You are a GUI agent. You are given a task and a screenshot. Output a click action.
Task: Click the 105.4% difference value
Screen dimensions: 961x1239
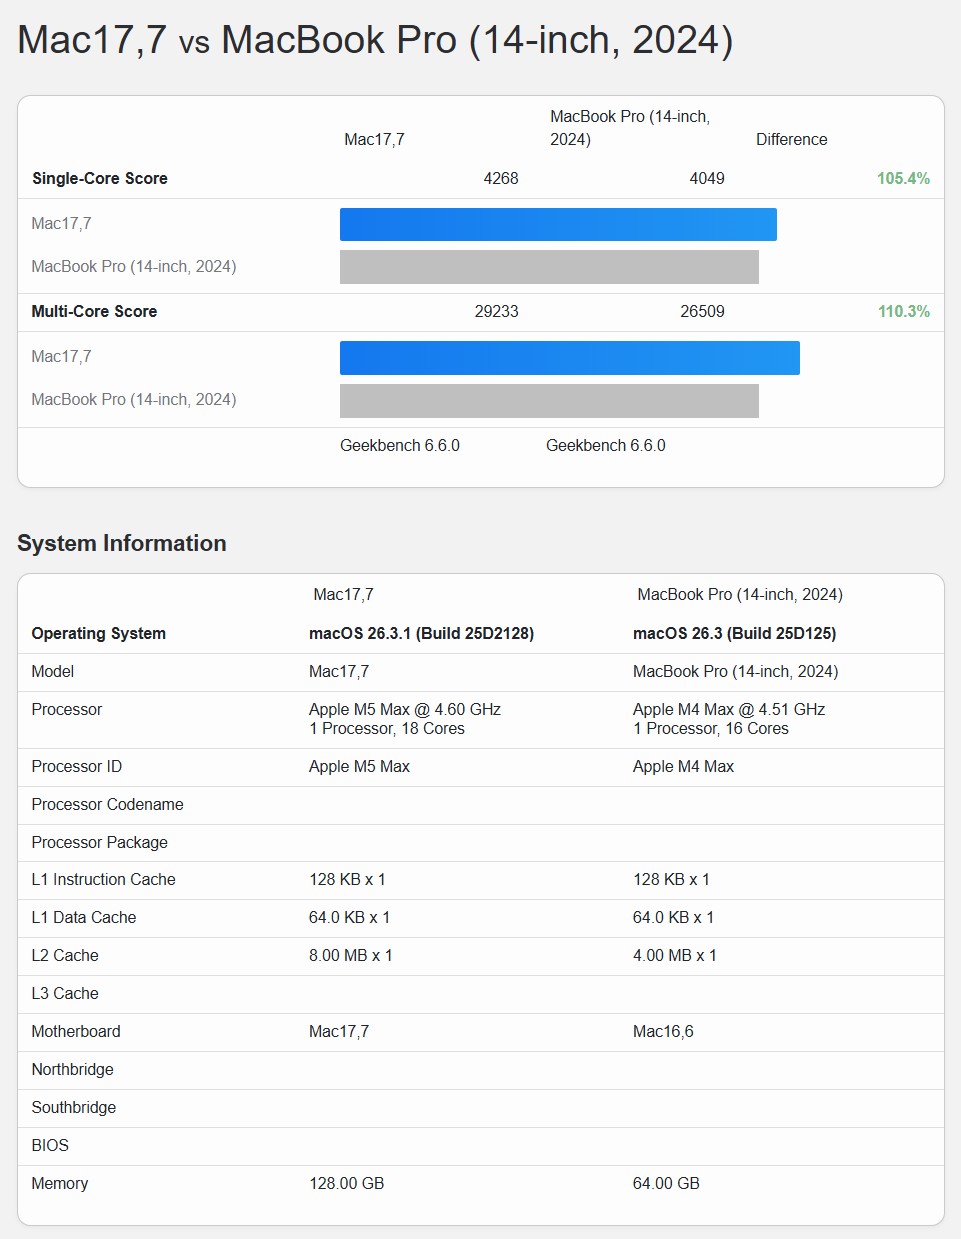[x=903, y=178]
